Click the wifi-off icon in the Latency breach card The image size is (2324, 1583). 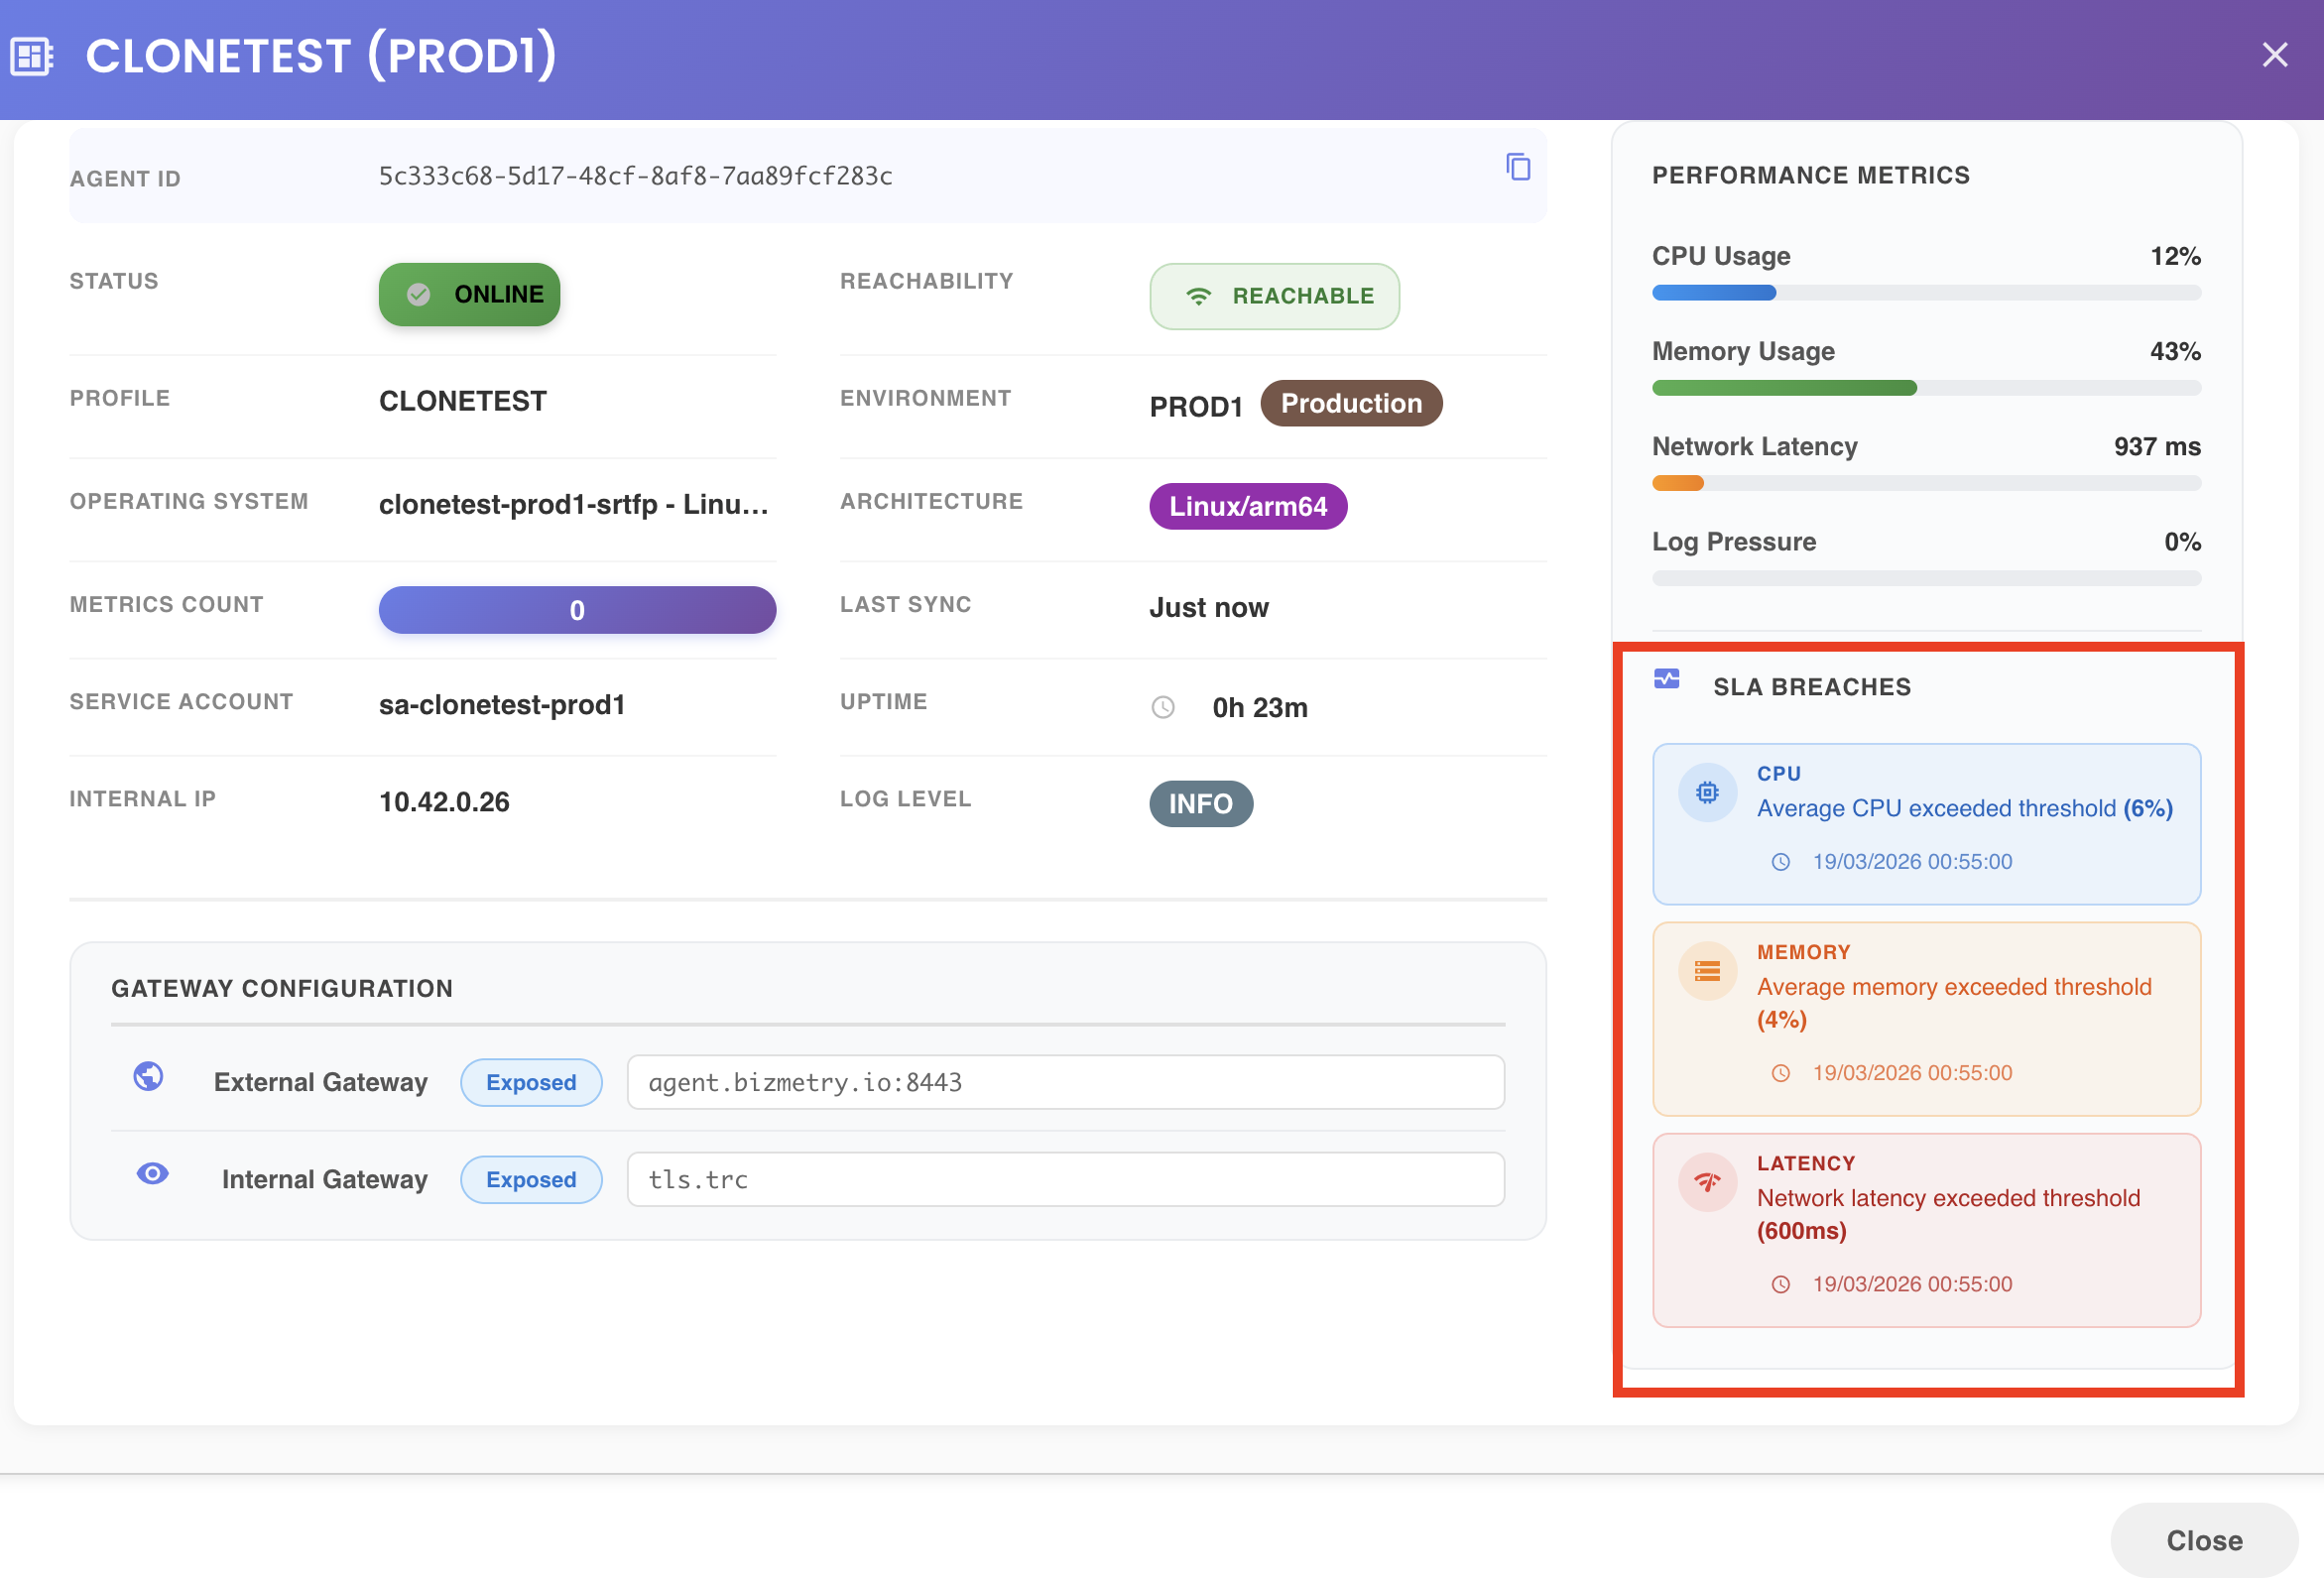1708,1183
